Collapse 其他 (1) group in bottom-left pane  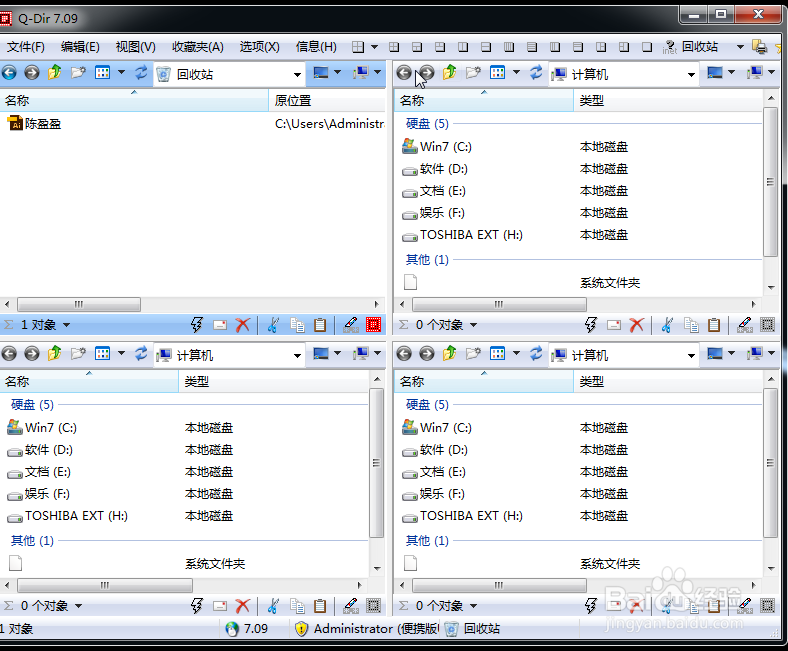[32, 540]
